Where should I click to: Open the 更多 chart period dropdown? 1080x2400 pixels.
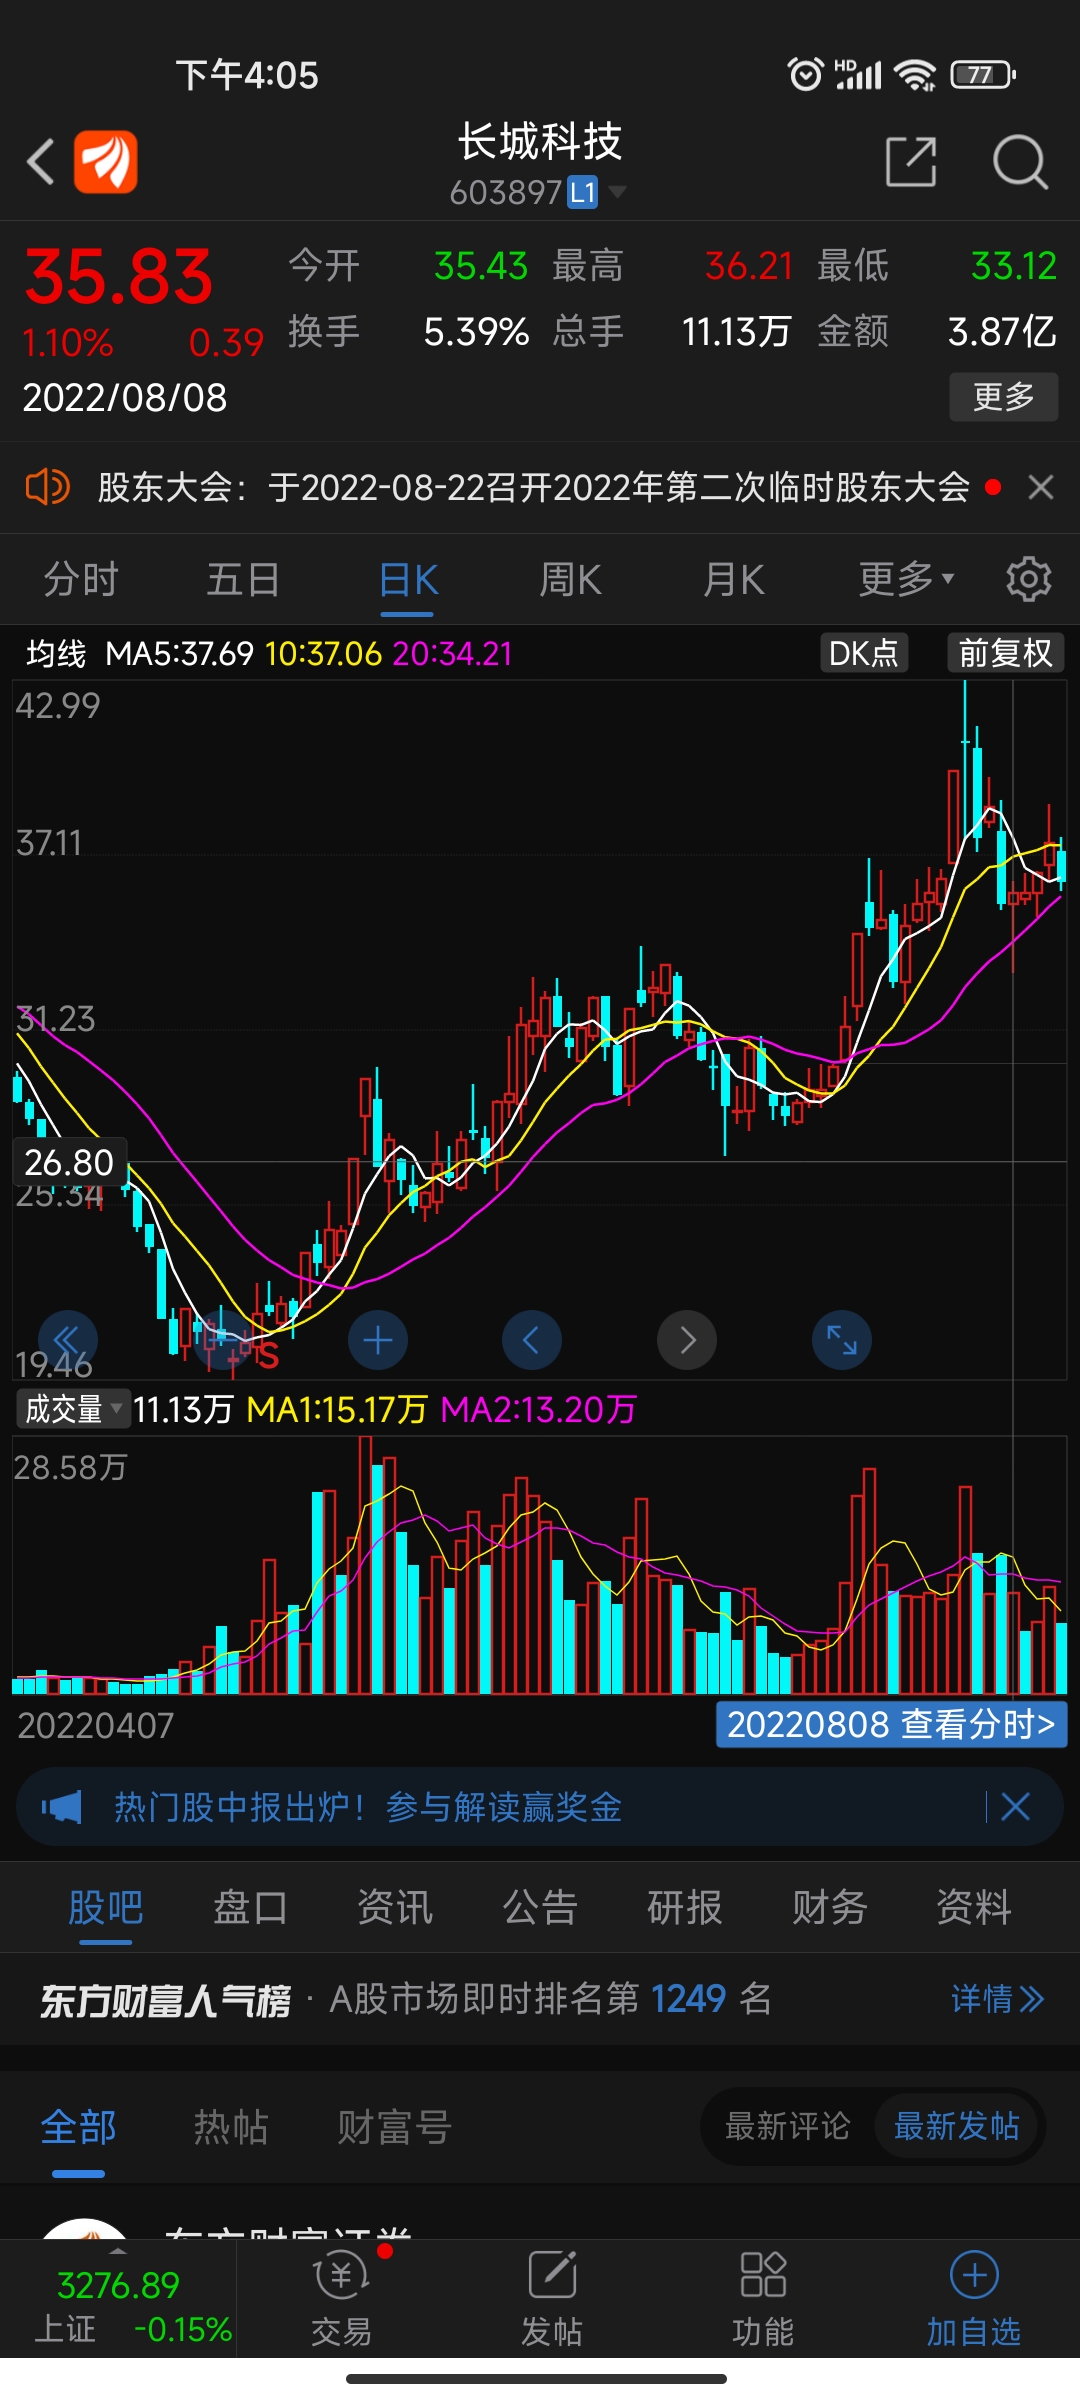[x=906, y=579]
